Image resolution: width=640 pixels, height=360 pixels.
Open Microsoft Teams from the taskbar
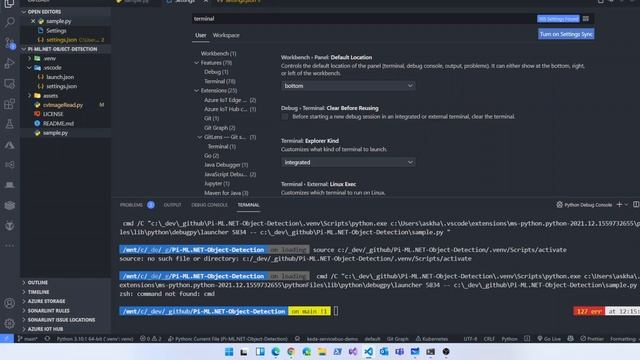click(399, 352)
